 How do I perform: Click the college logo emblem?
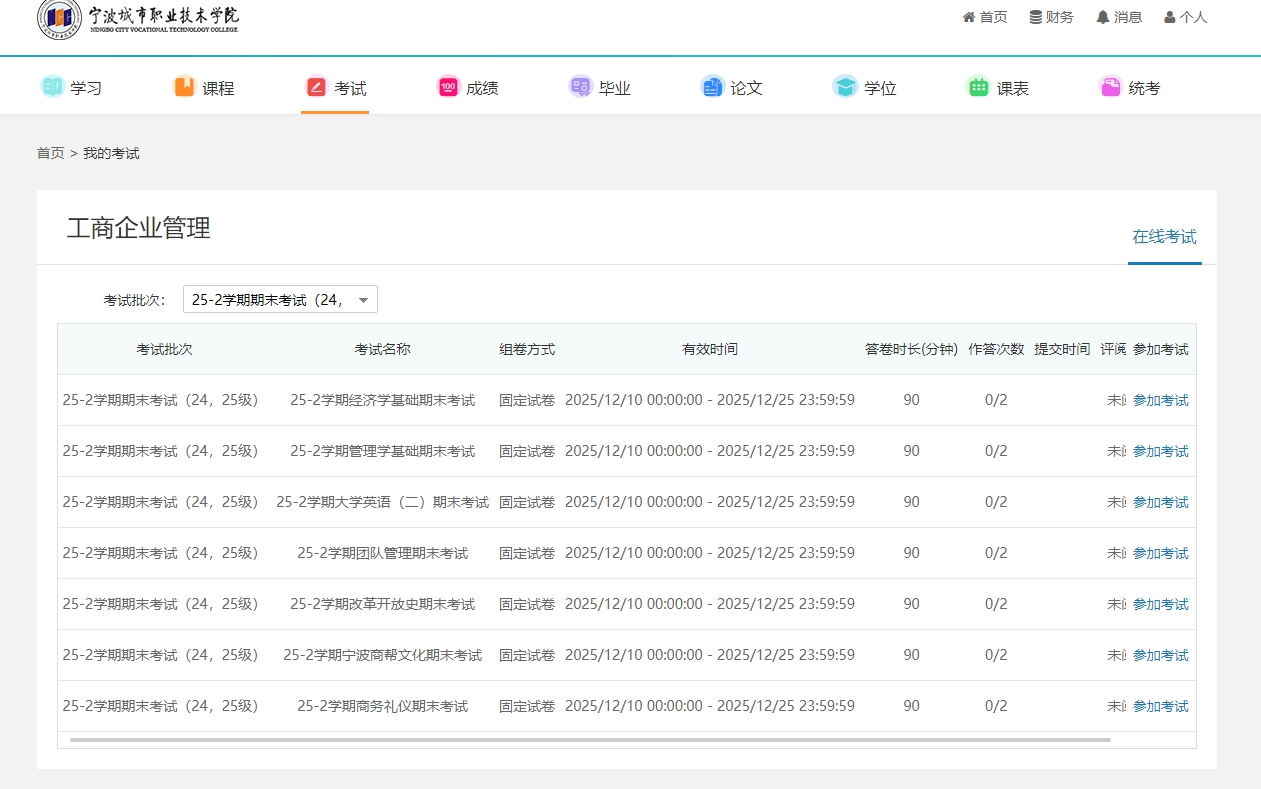click(59, 19)
